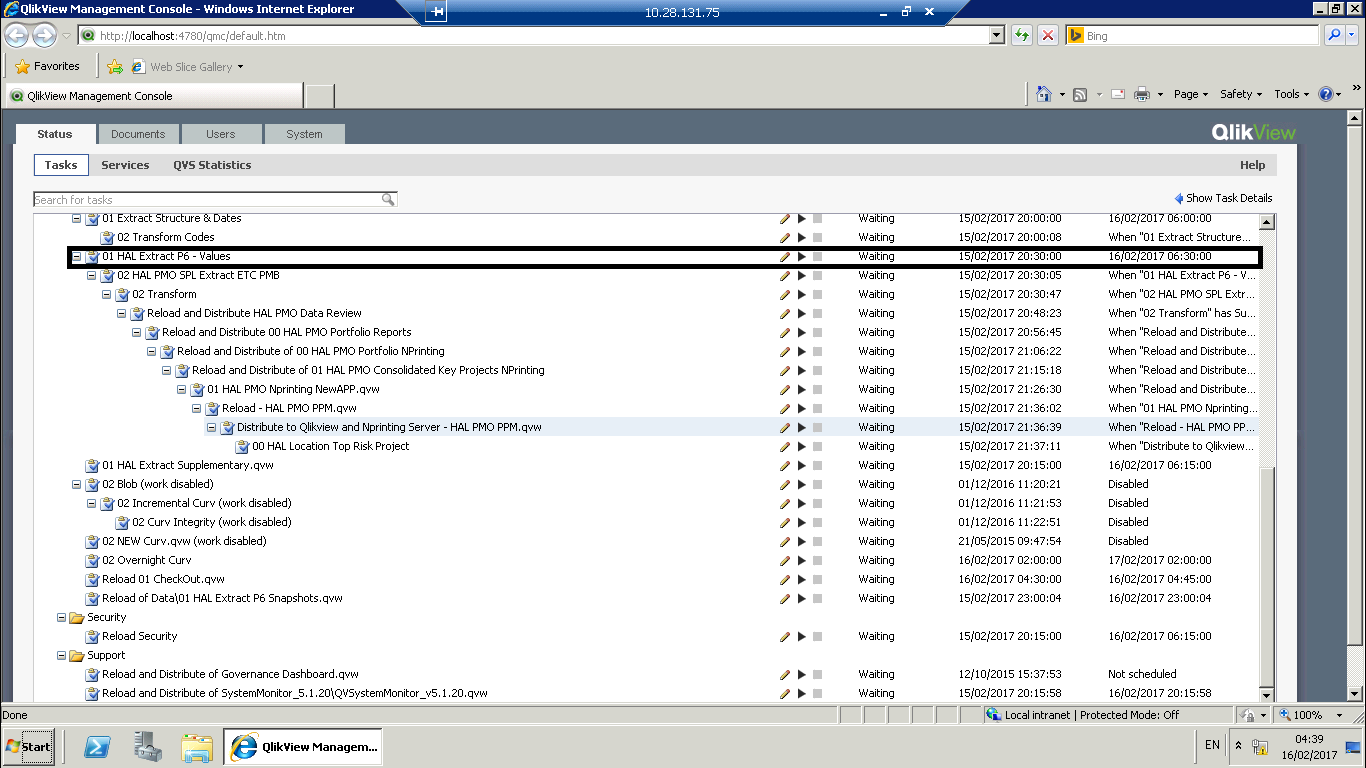Collapse the 01 HAL Extract P6 - Values node
Viewport: 1366px width, 768px height.
pos(76,256)
